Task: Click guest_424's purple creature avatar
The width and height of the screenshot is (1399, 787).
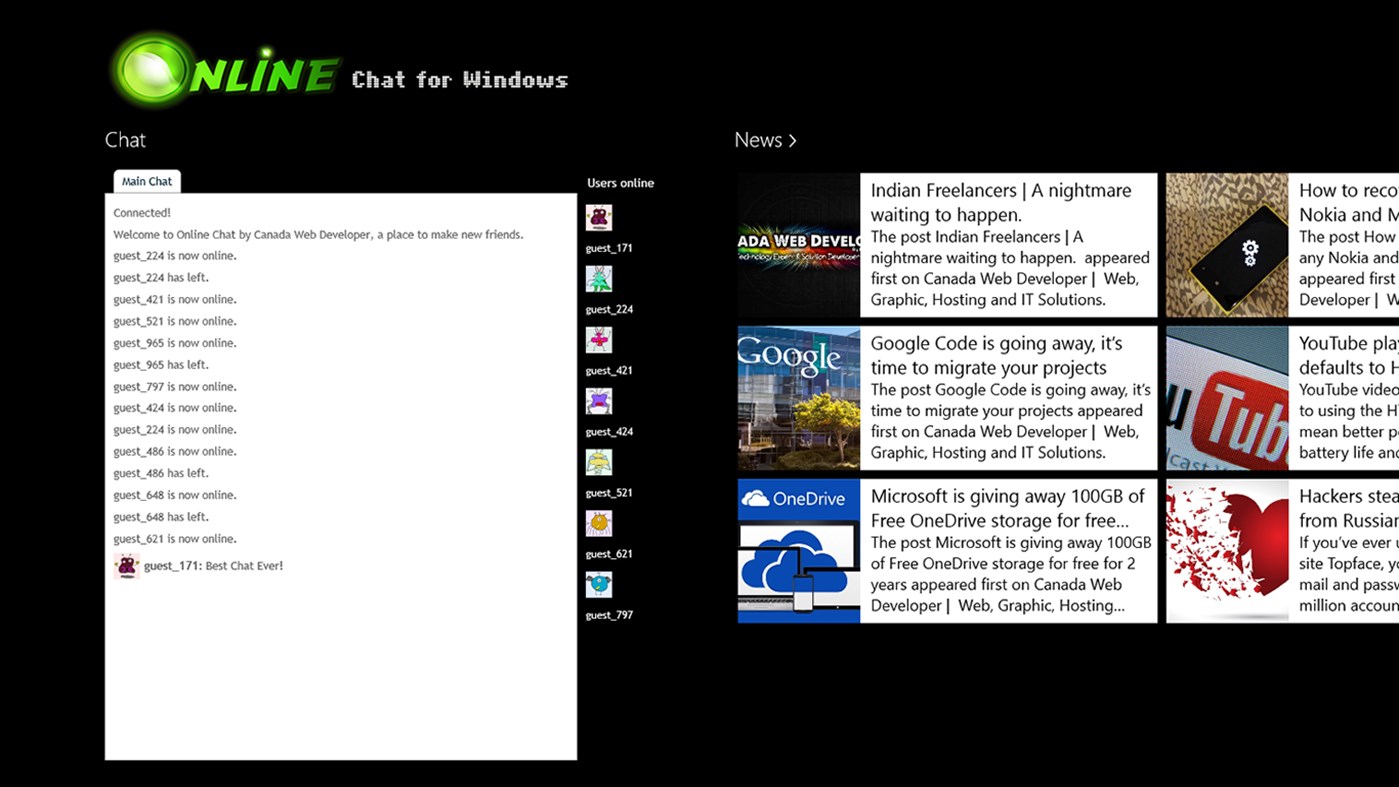Action: pos(599,401)
